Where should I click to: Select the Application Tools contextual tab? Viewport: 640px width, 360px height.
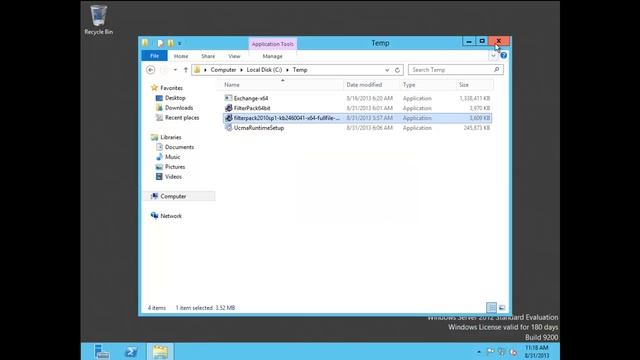click(x=272, y=44)
